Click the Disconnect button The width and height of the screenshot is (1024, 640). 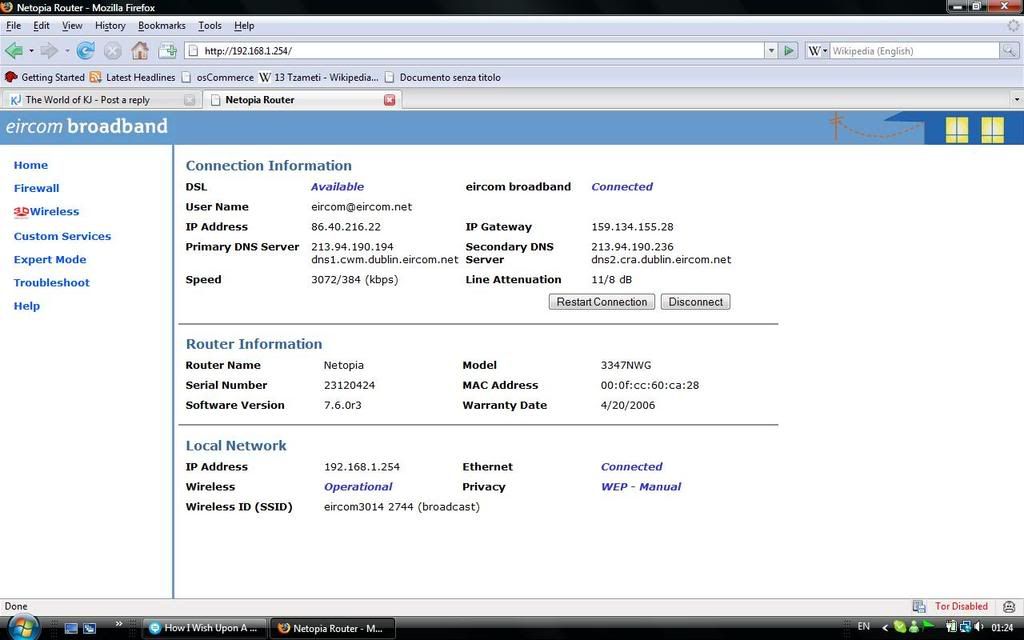click(696, 302)
